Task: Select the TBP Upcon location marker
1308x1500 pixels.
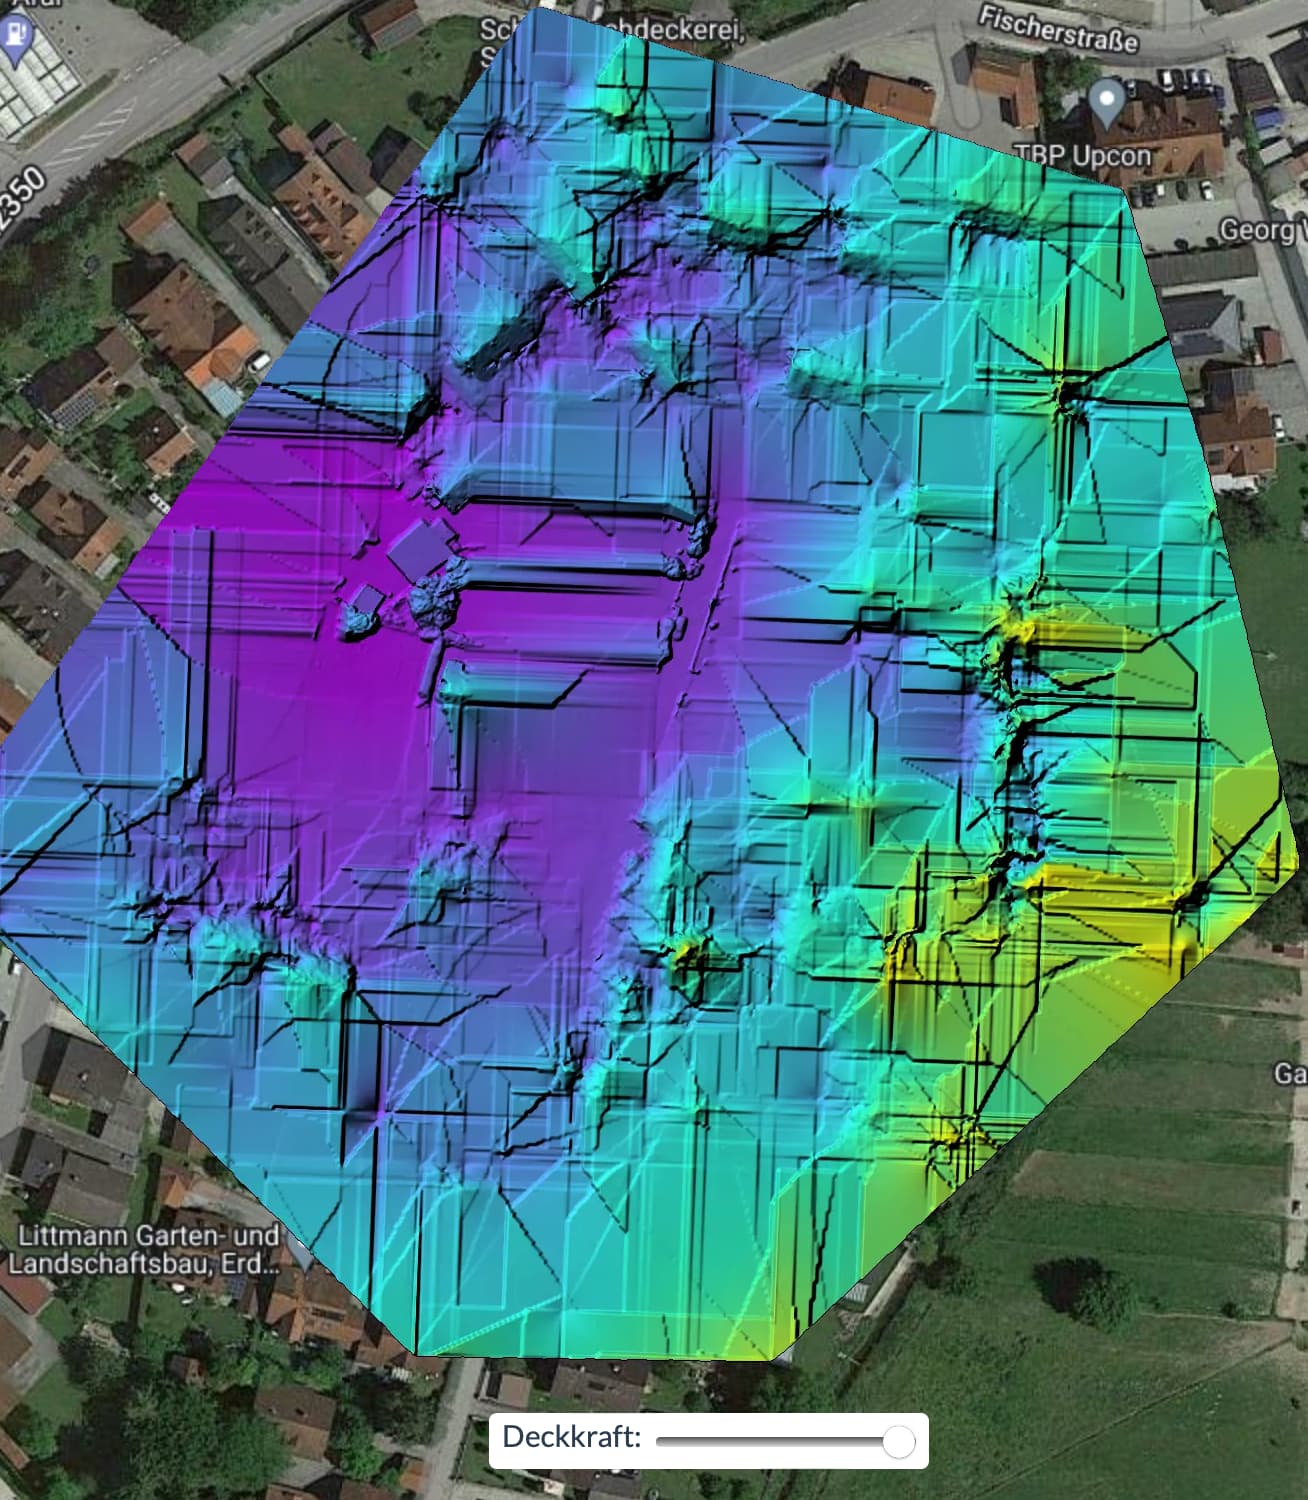Action: [1105, 100]
